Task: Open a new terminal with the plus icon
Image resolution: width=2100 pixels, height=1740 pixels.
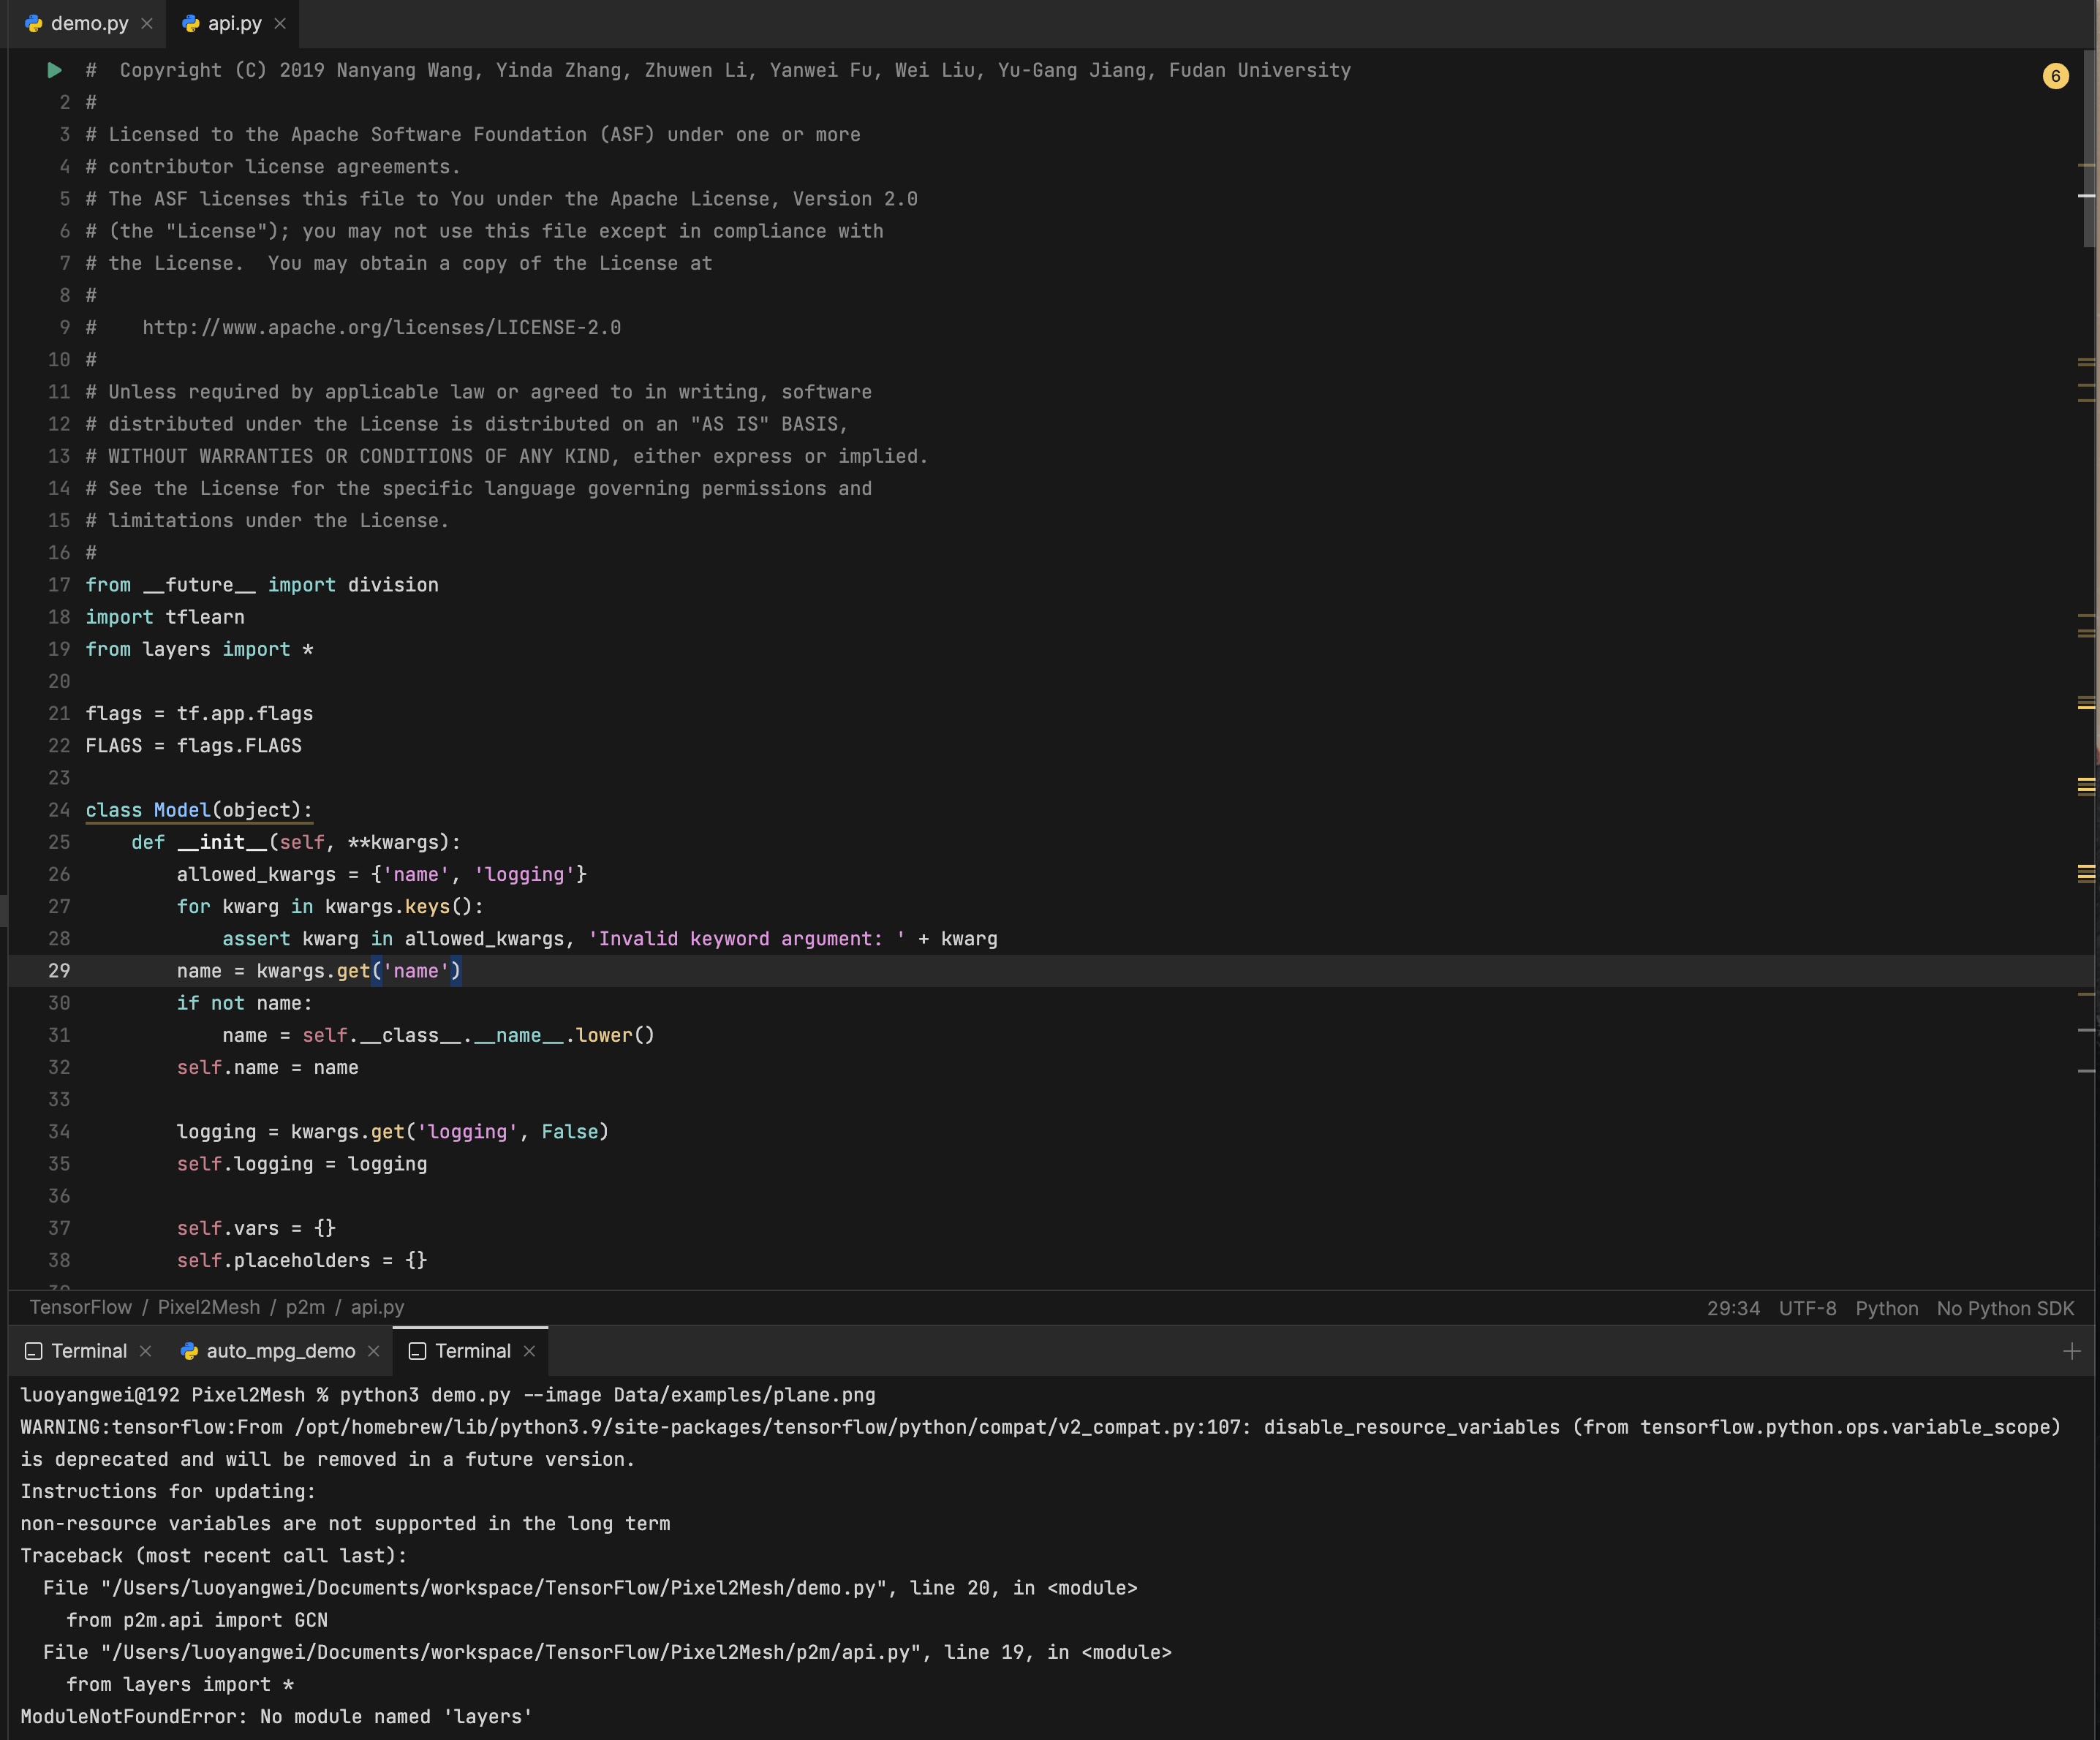Action: coord(2072,1351)
